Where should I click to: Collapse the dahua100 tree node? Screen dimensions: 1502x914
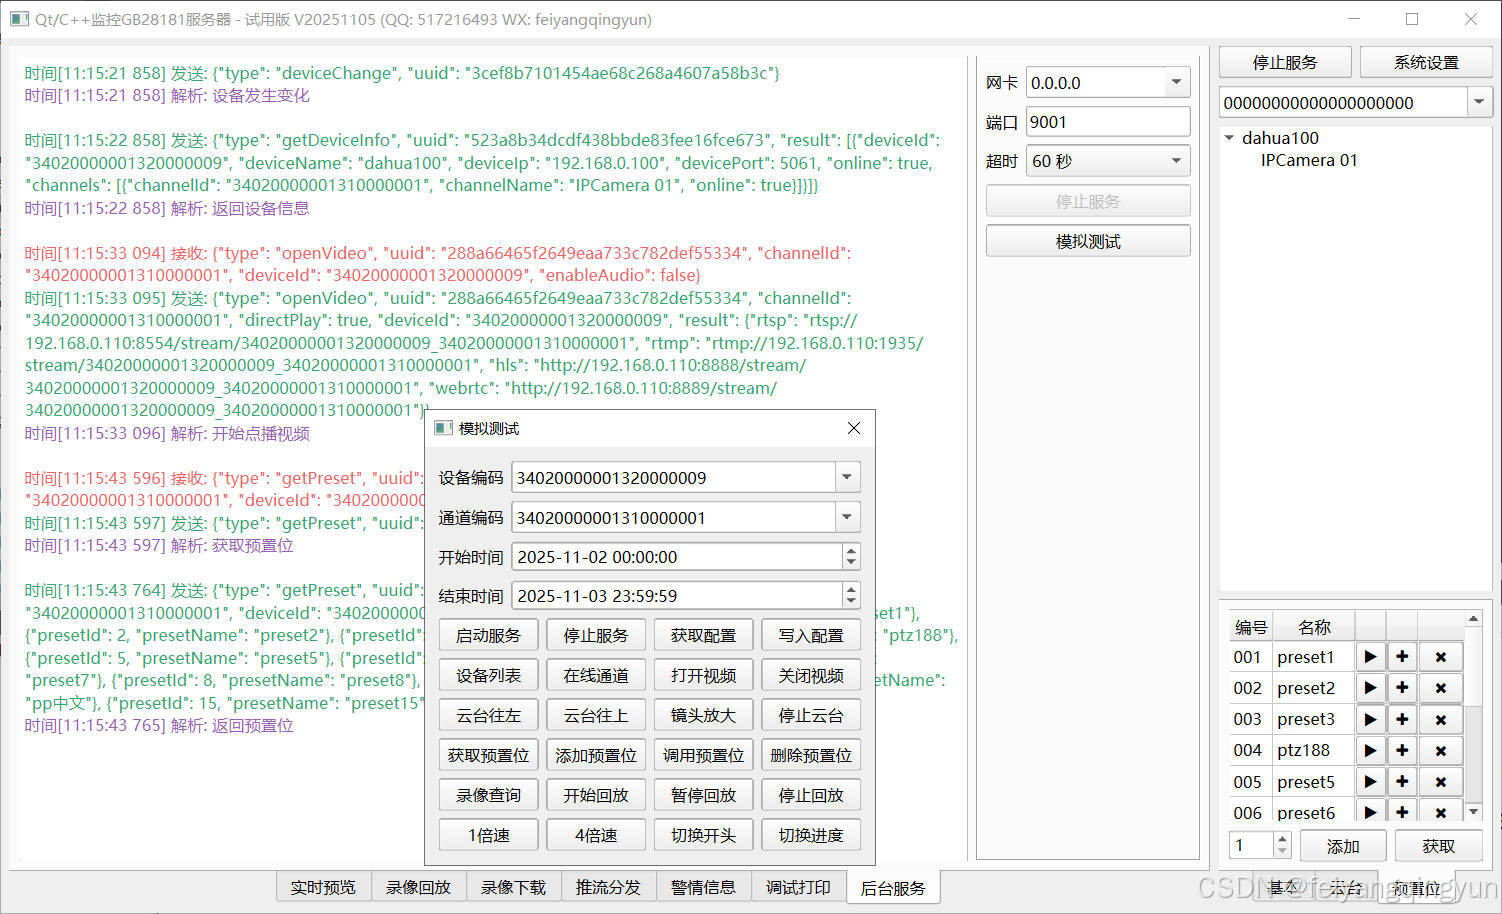[1230, 138]
